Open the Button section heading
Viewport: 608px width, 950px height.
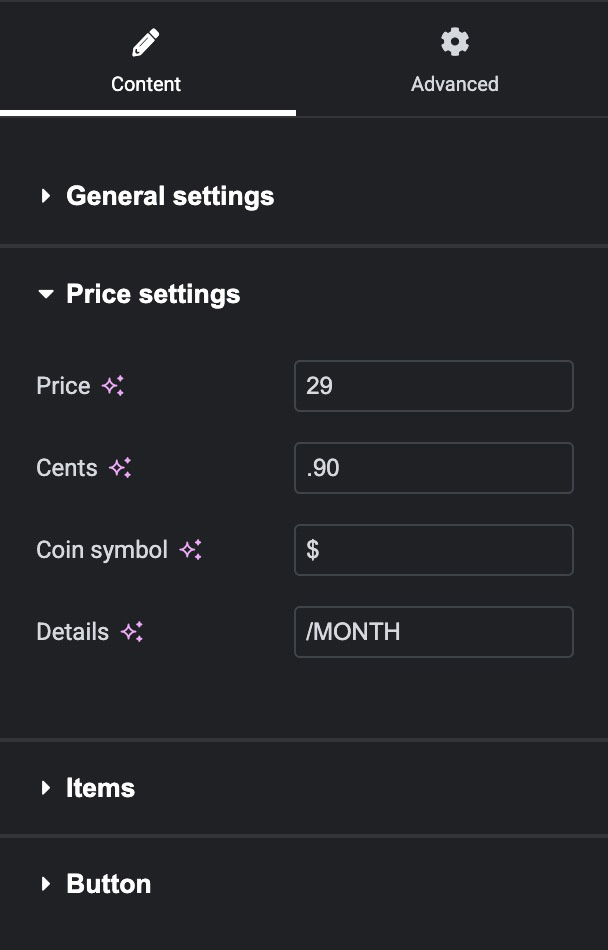pos(108,884)
